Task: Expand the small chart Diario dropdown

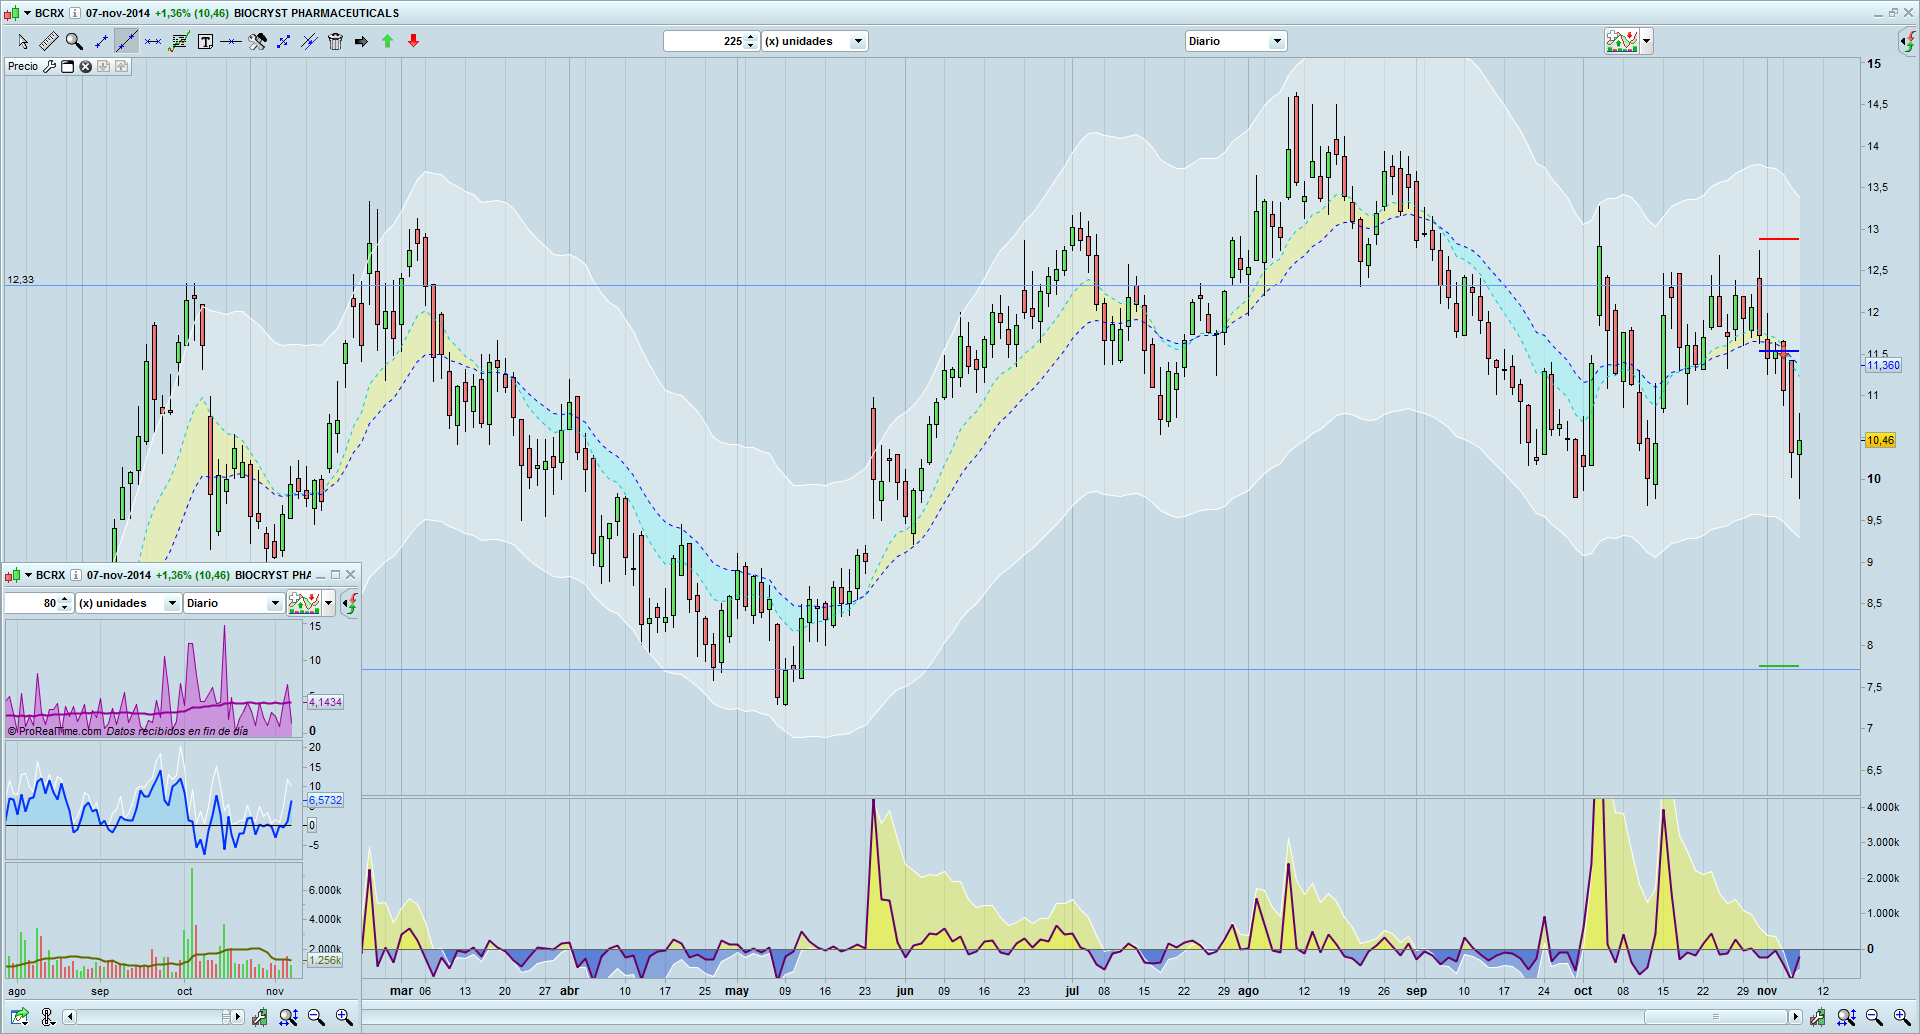Action: click(x=274, y=603)
